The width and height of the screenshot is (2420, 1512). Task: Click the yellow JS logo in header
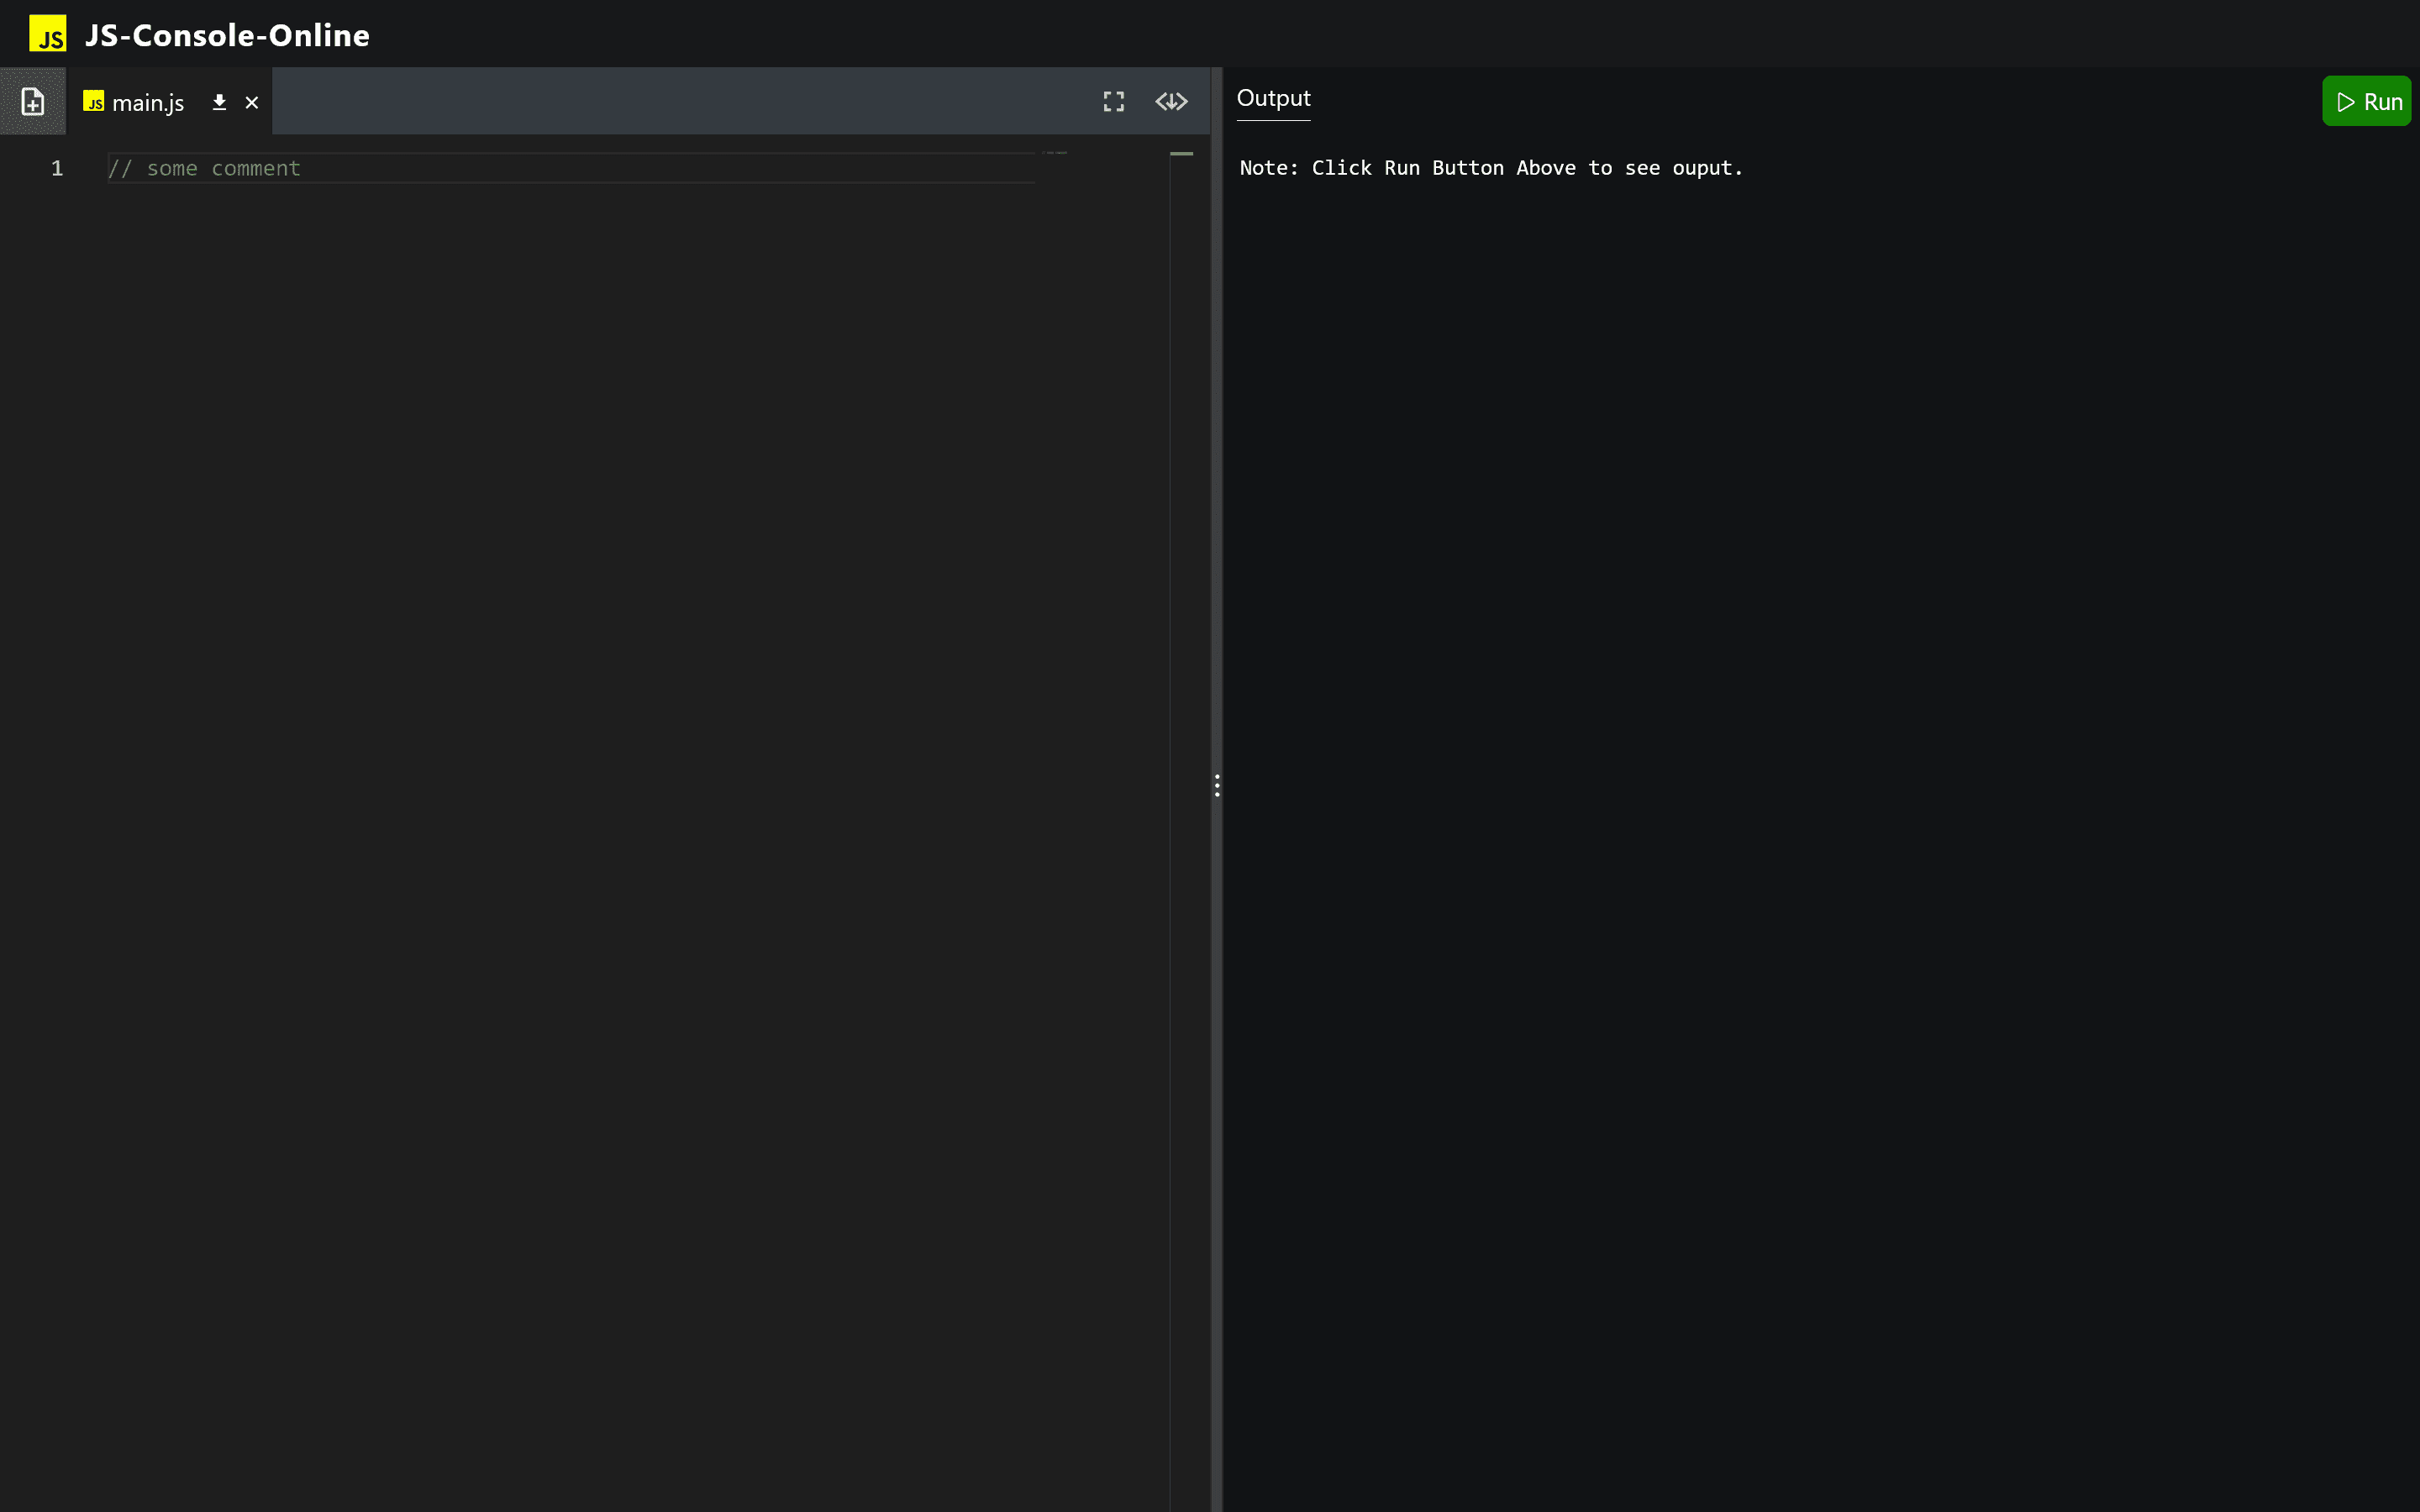pos(47,34)
